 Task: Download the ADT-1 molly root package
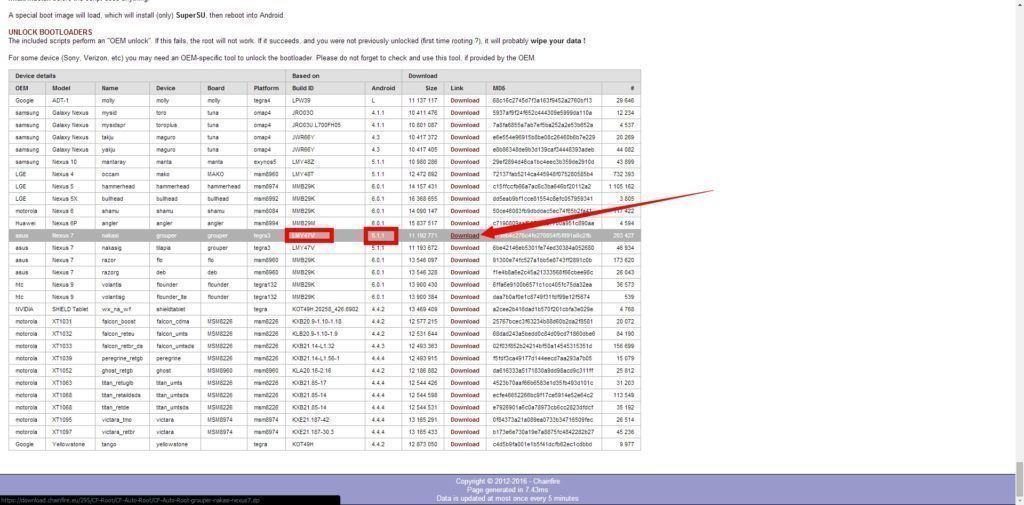click(464, 101)
